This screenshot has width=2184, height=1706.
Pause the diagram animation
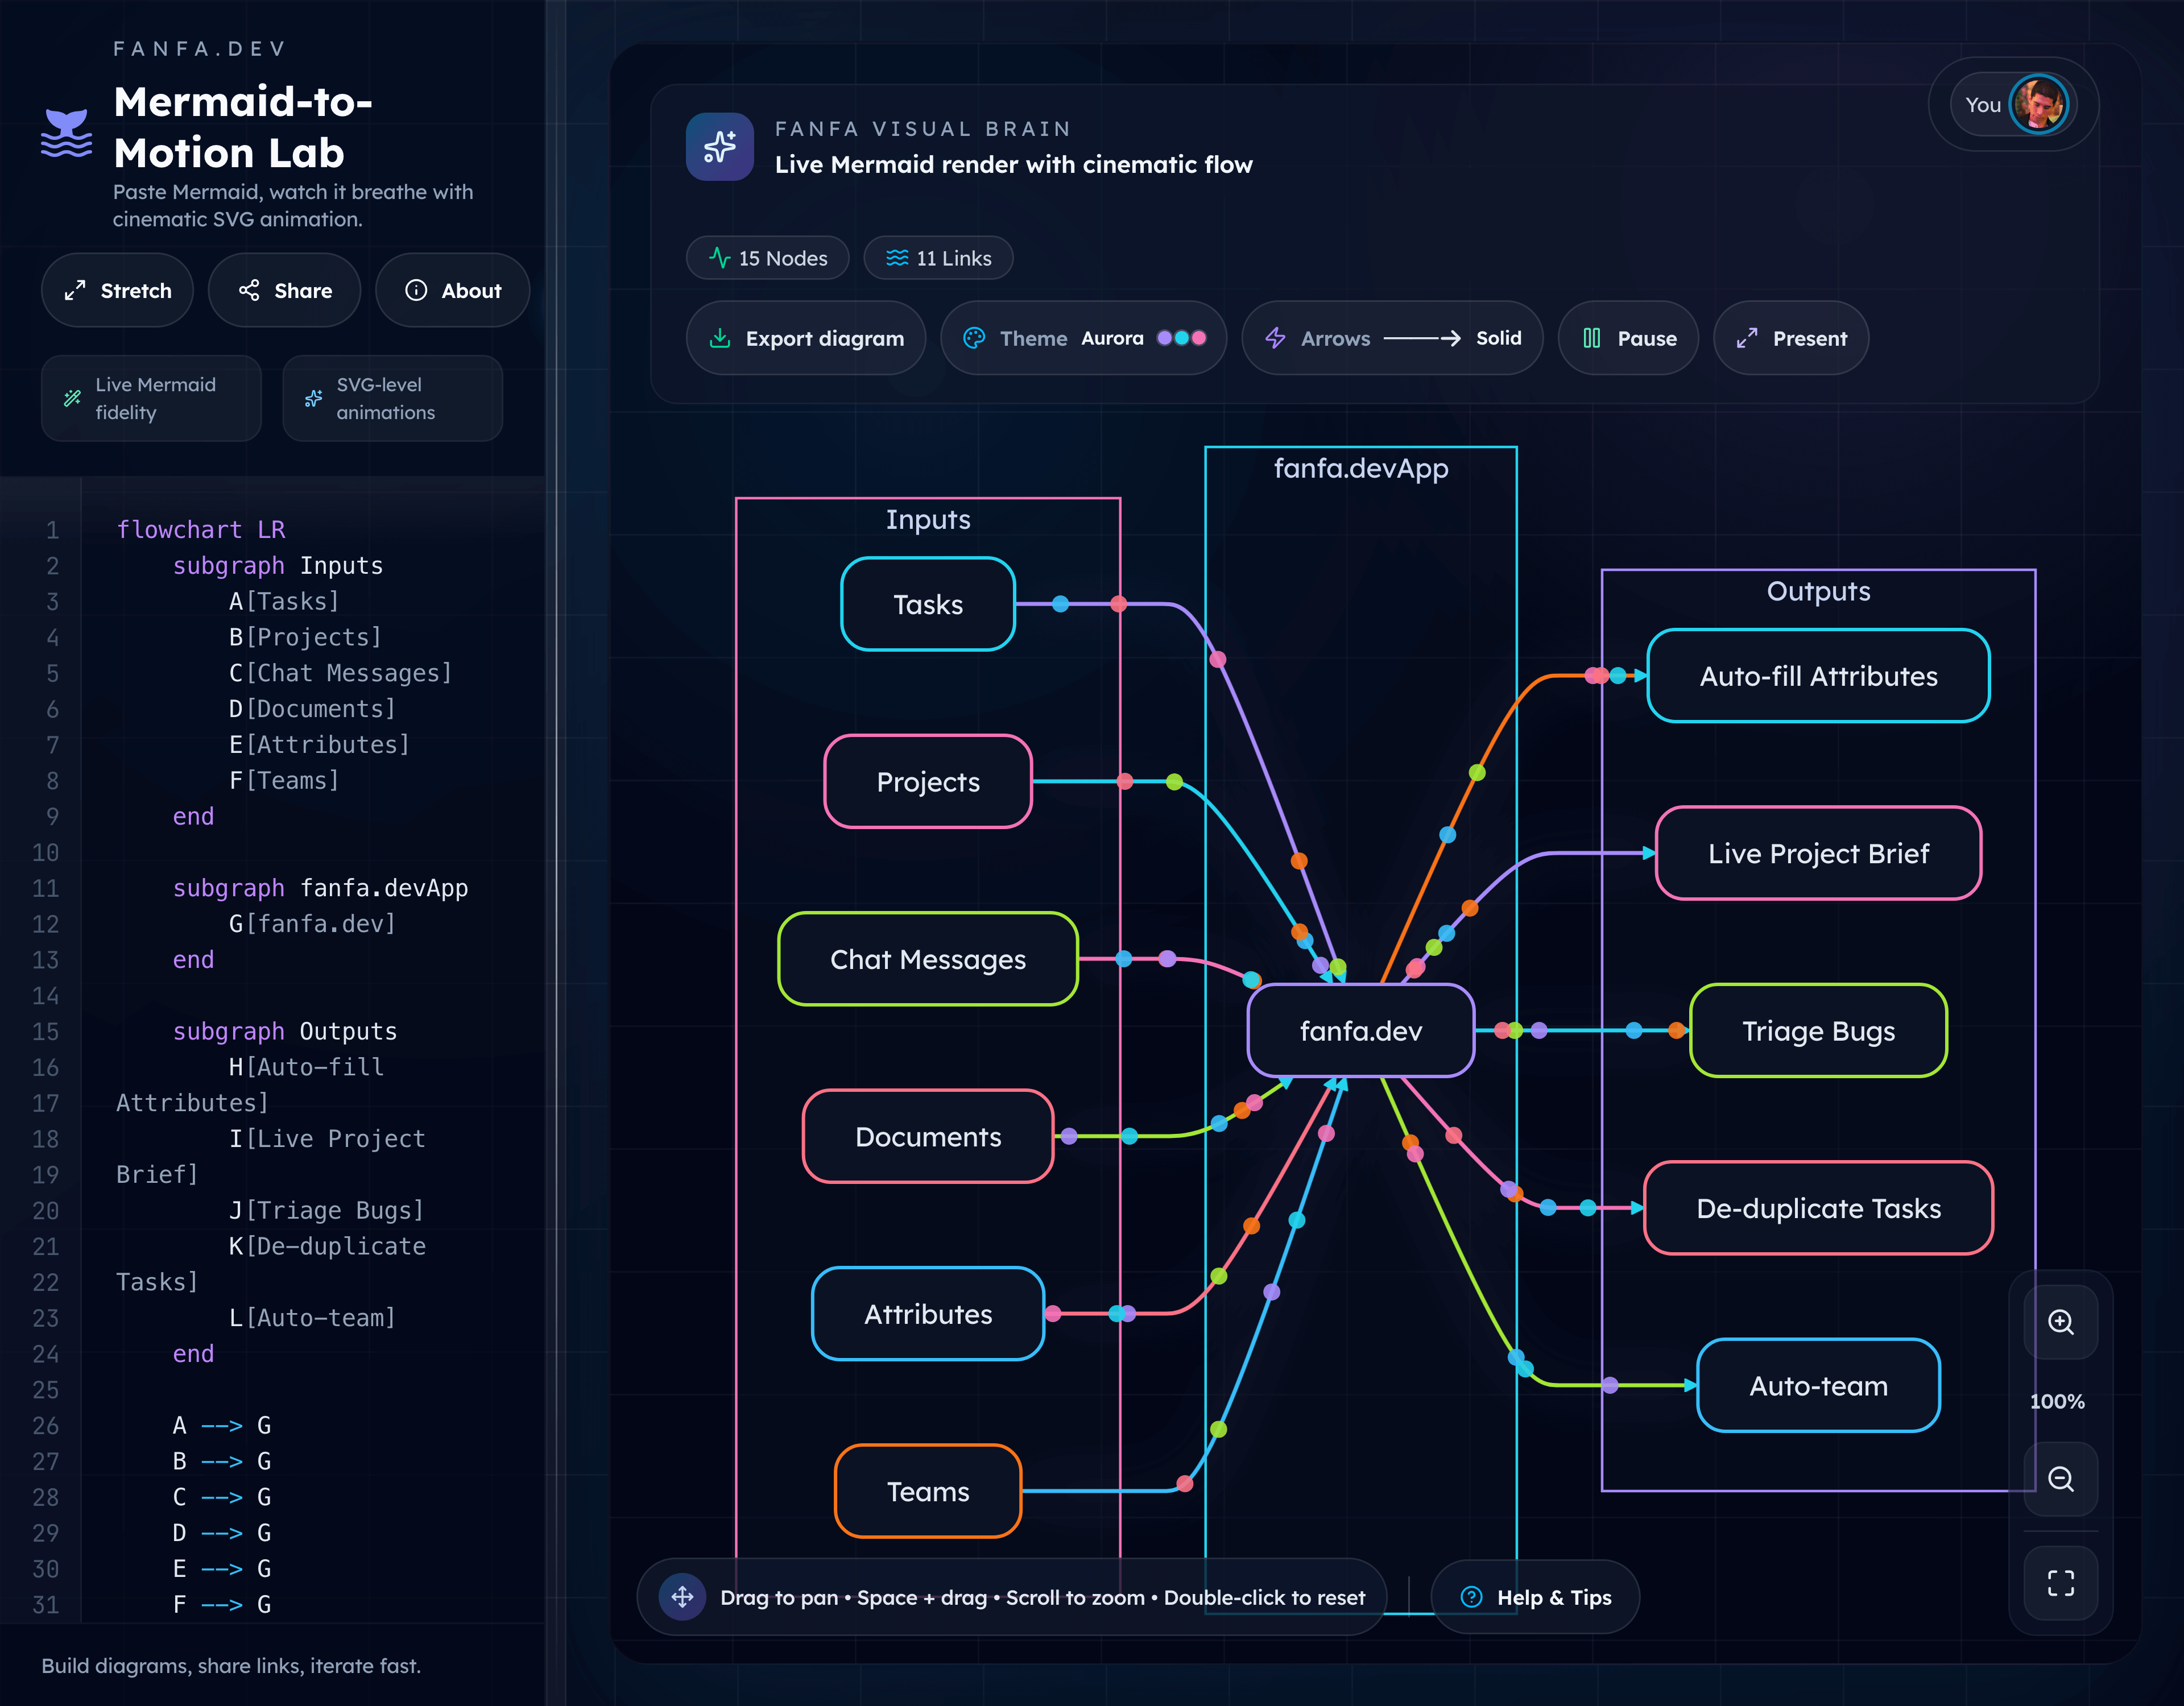pyautogui.click(x=1628, y=338)
